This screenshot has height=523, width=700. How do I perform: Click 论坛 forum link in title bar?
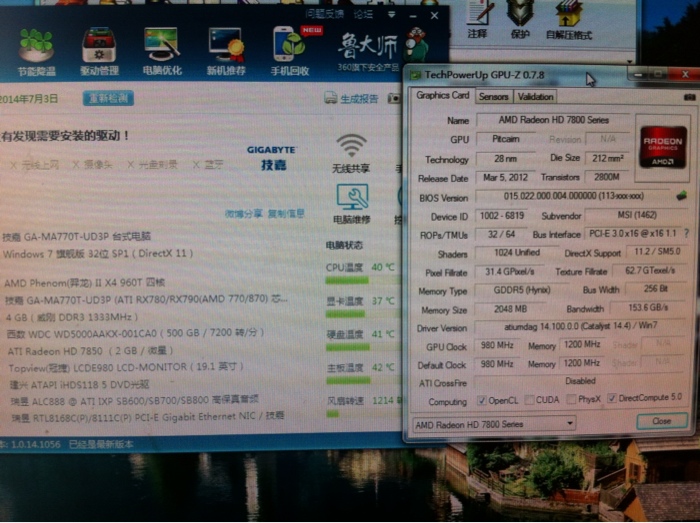363,15
